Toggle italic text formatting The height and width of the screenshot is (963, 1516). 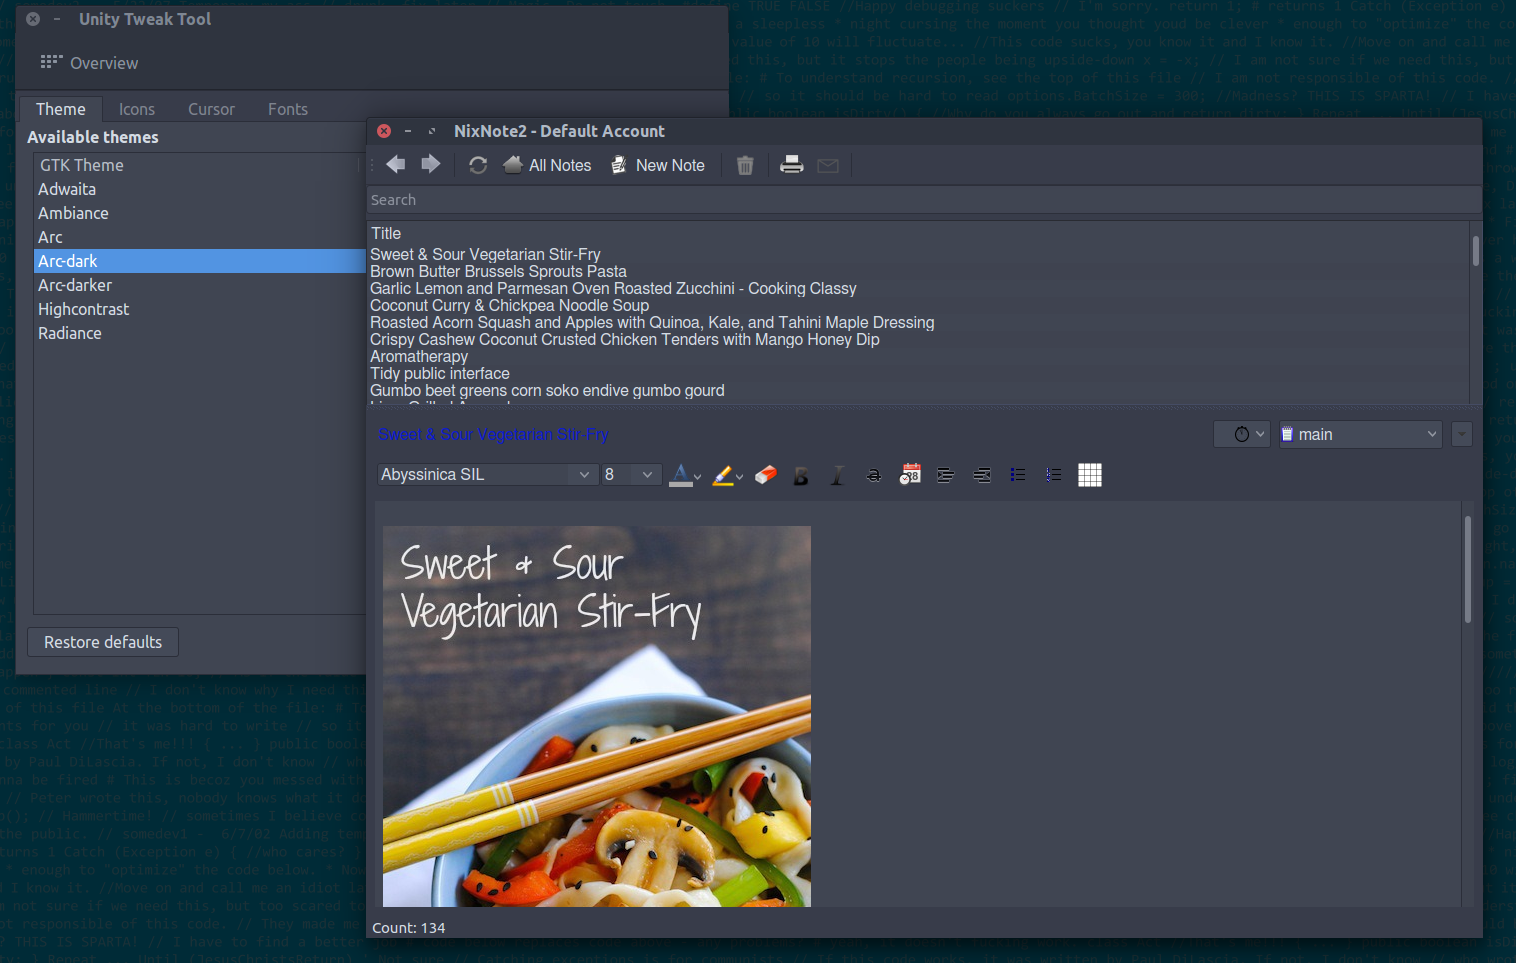click(837, 476)
